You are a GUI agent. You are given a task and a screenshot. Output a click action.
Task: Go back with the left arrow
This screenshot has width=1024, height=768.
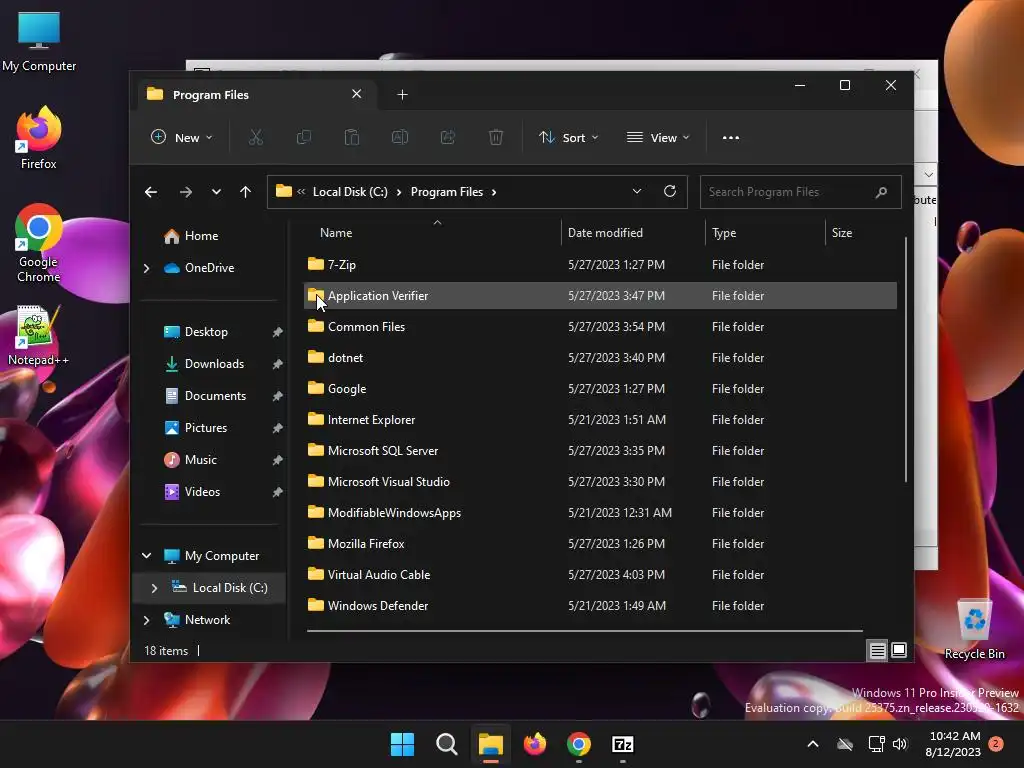coord(151,192)
